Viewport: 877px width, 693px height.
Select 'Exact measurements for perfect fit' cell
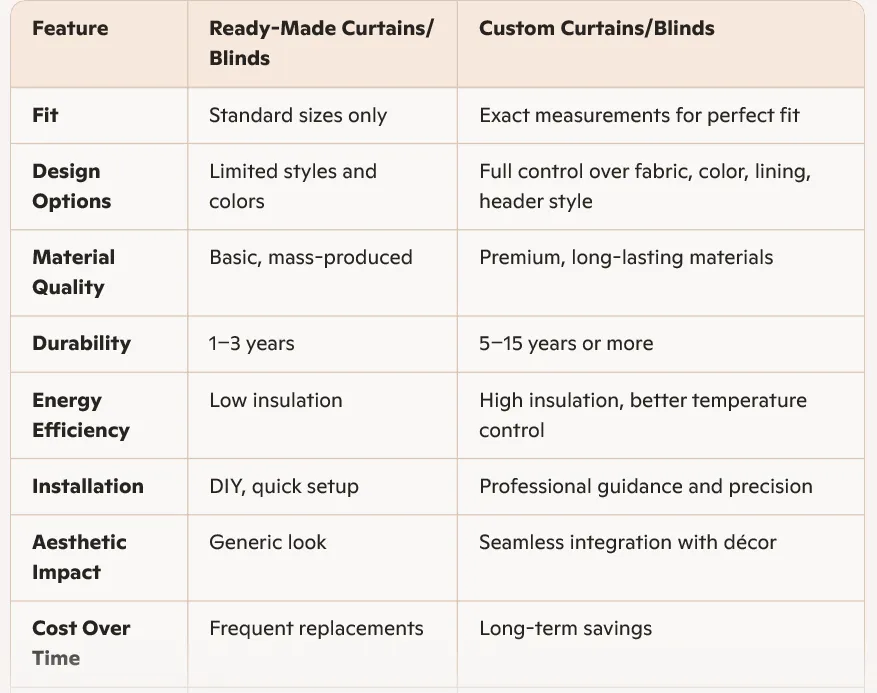click(639, 115)
